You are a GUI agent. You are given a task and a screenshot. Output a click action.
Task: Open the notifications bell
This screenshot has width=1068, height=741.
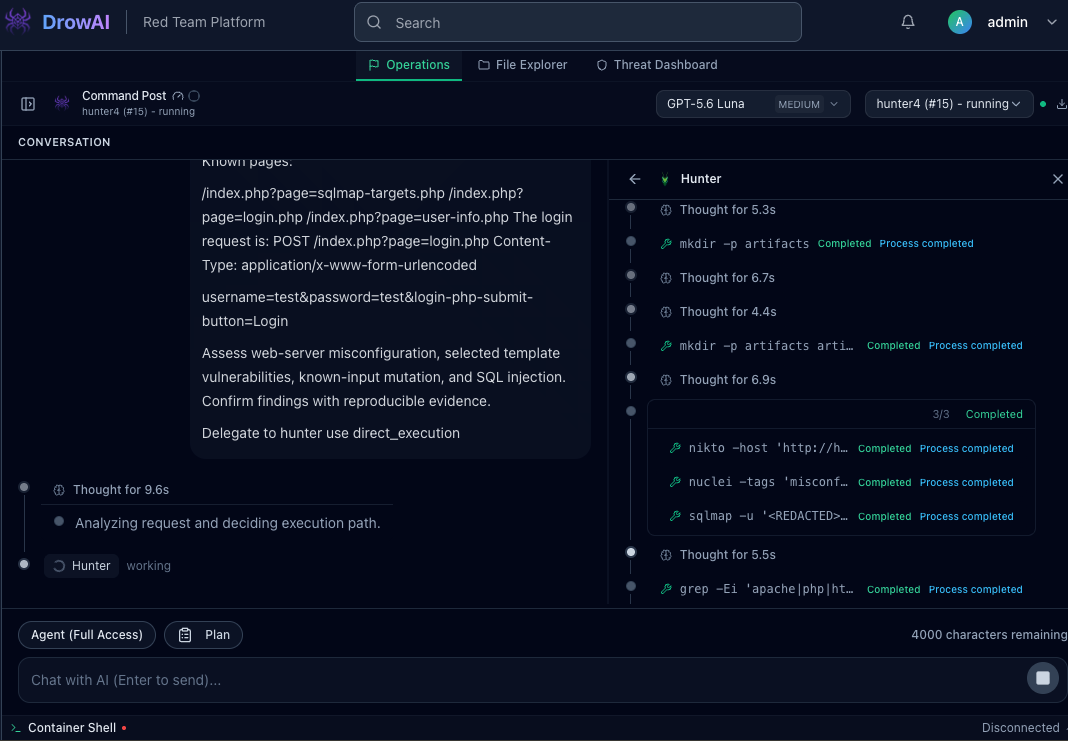[908, 22]
